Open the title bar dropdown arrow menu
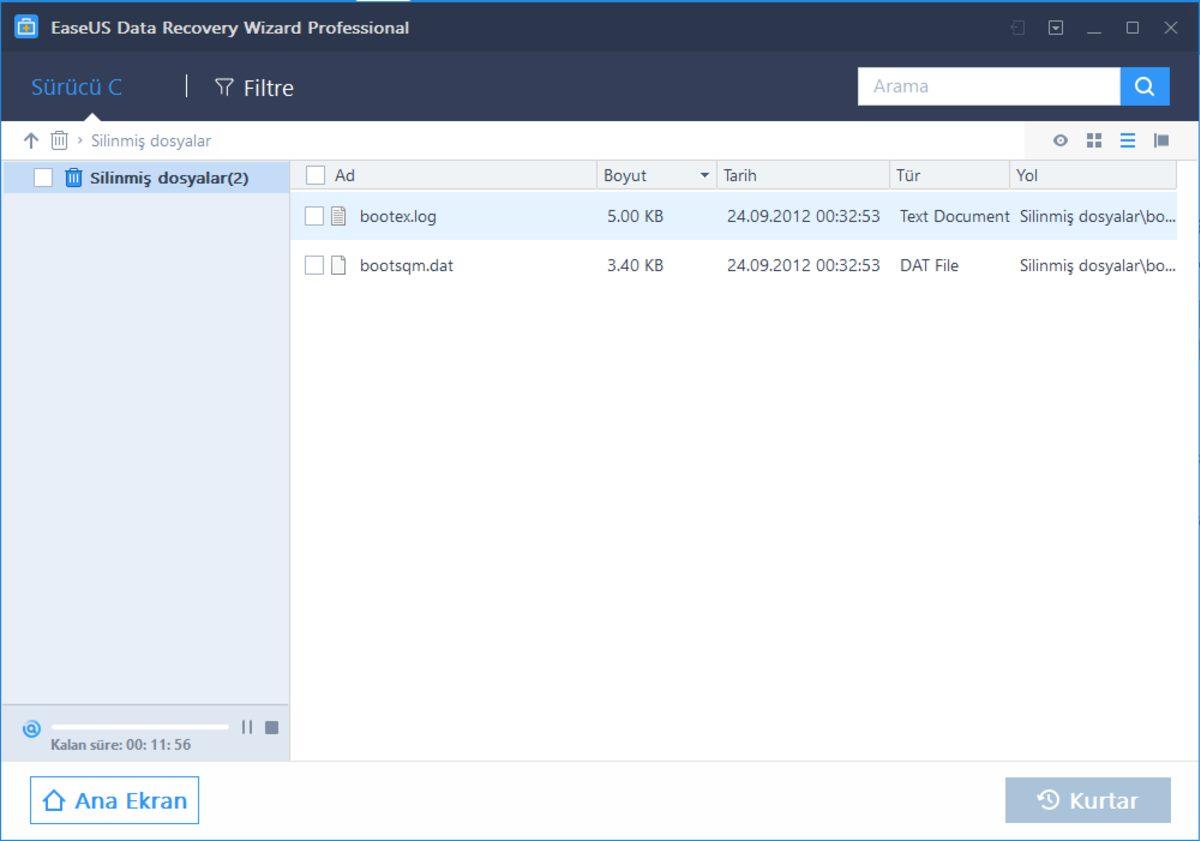The image size is (1200, 841). [1054, 28]
